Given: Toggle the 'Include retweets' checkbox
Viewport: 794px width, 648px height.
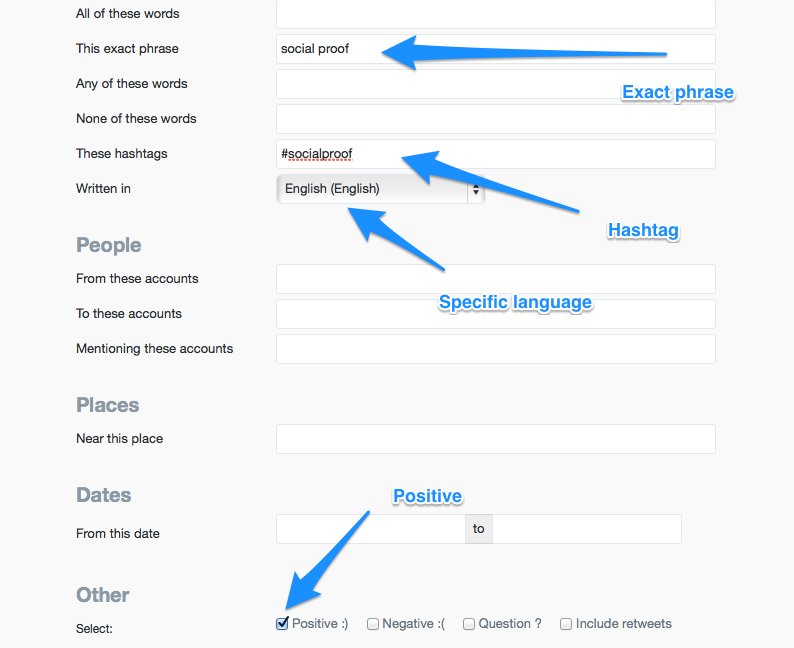Looking at the screenshot, I should 566,624.
